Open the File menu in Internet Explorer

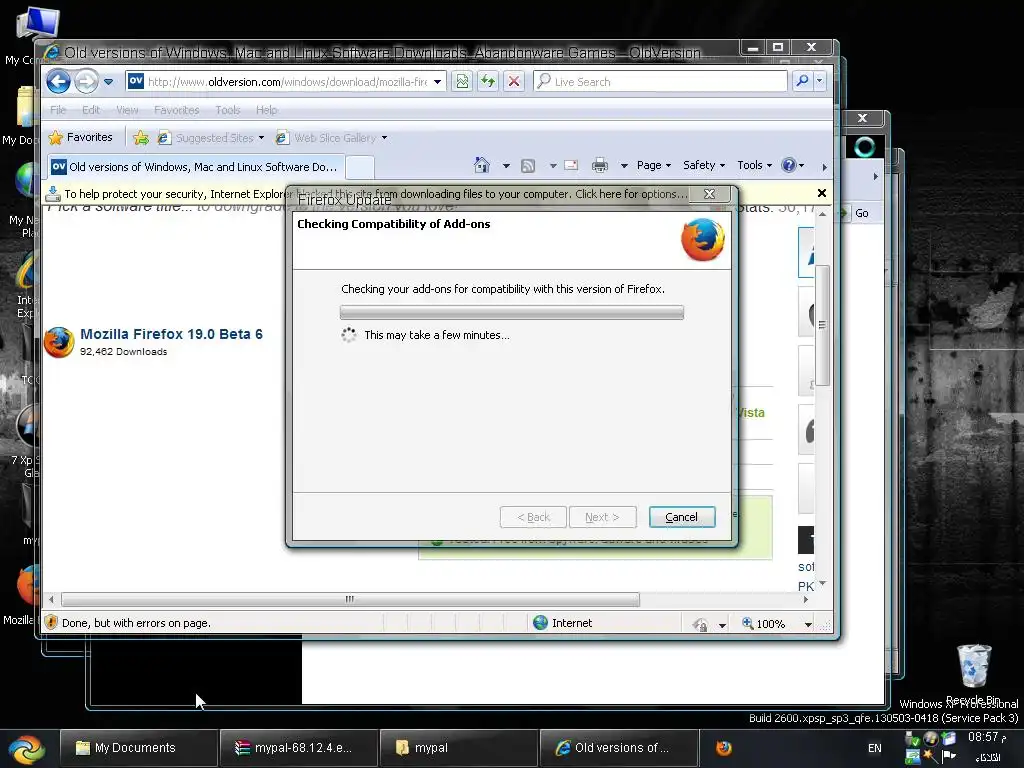point(58,110)
